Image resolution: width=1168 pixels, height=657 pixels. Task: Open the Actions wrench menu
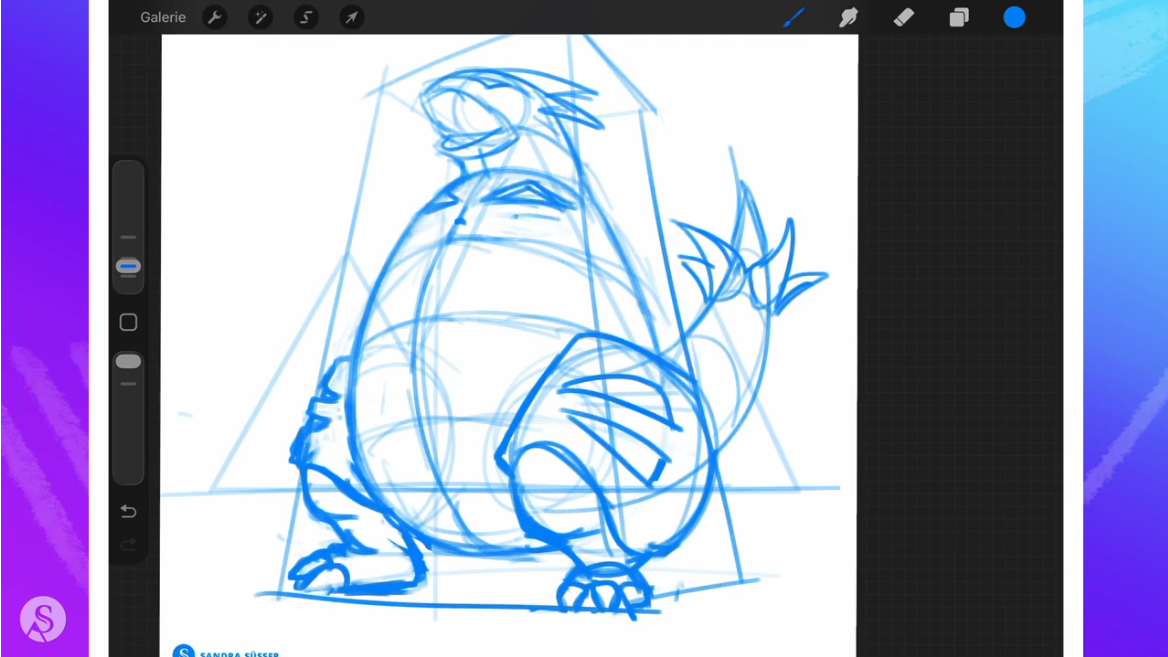point(215,17)
